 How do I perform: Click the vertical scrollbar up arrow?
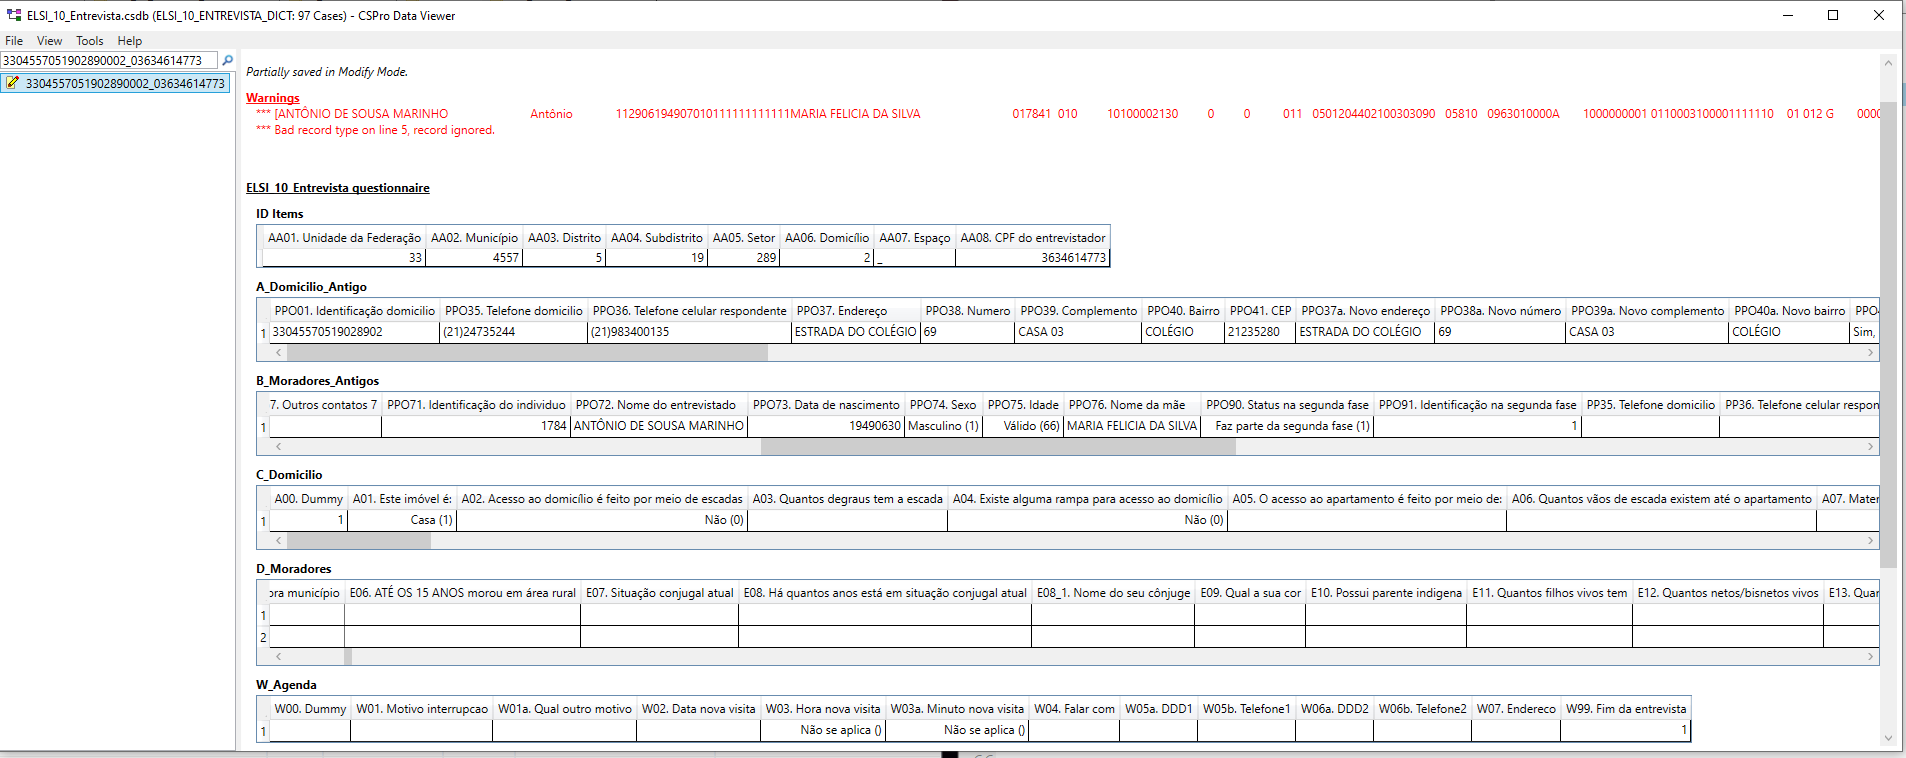(1888, 62)
